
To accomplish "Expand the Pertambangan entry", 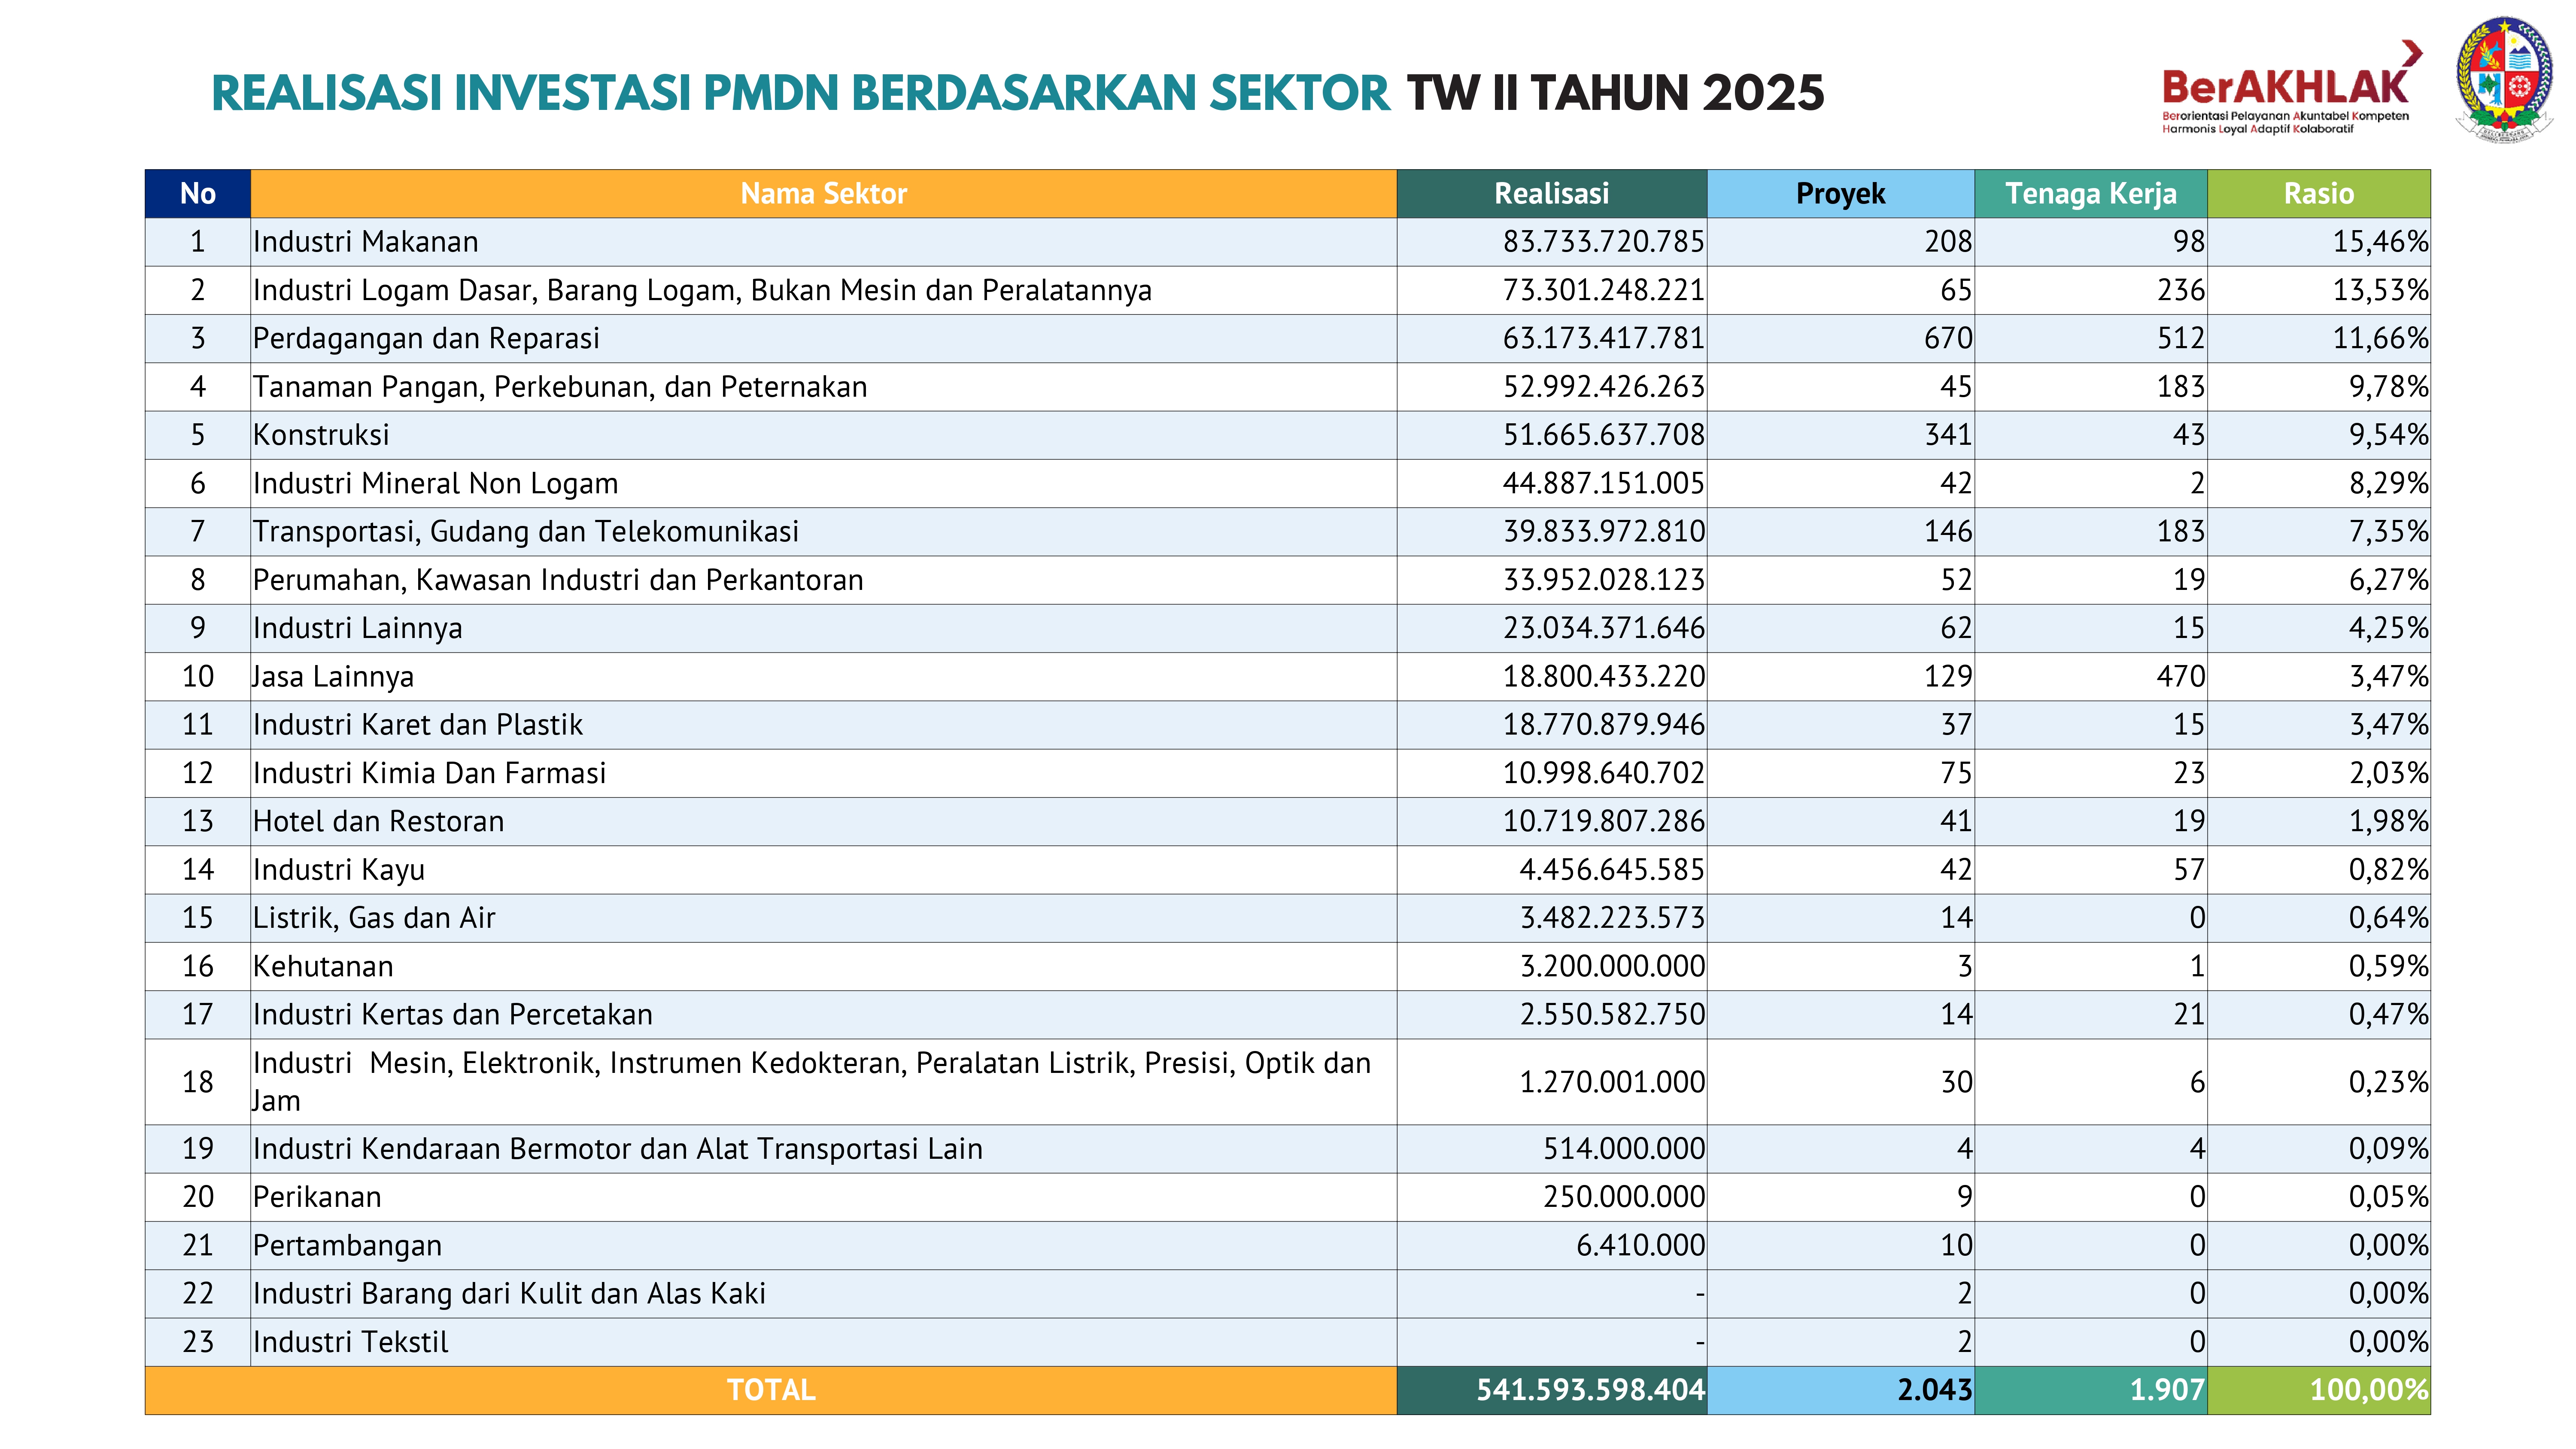I will (x=700, y=1245).
